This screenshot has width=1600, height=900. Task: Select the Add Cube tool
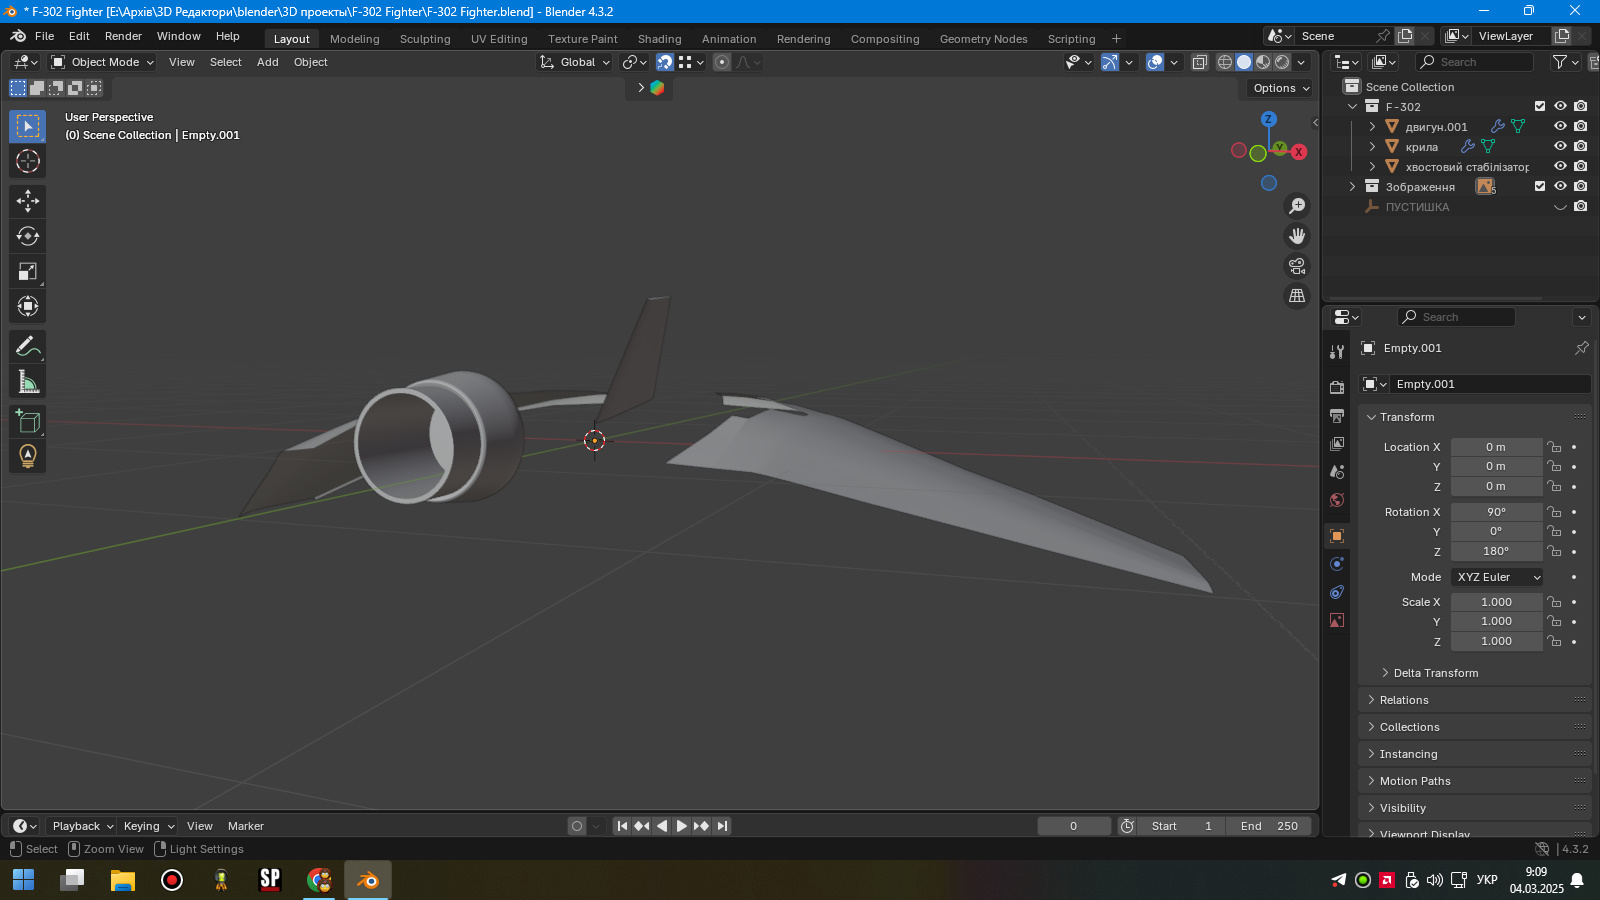click(28, 421)
